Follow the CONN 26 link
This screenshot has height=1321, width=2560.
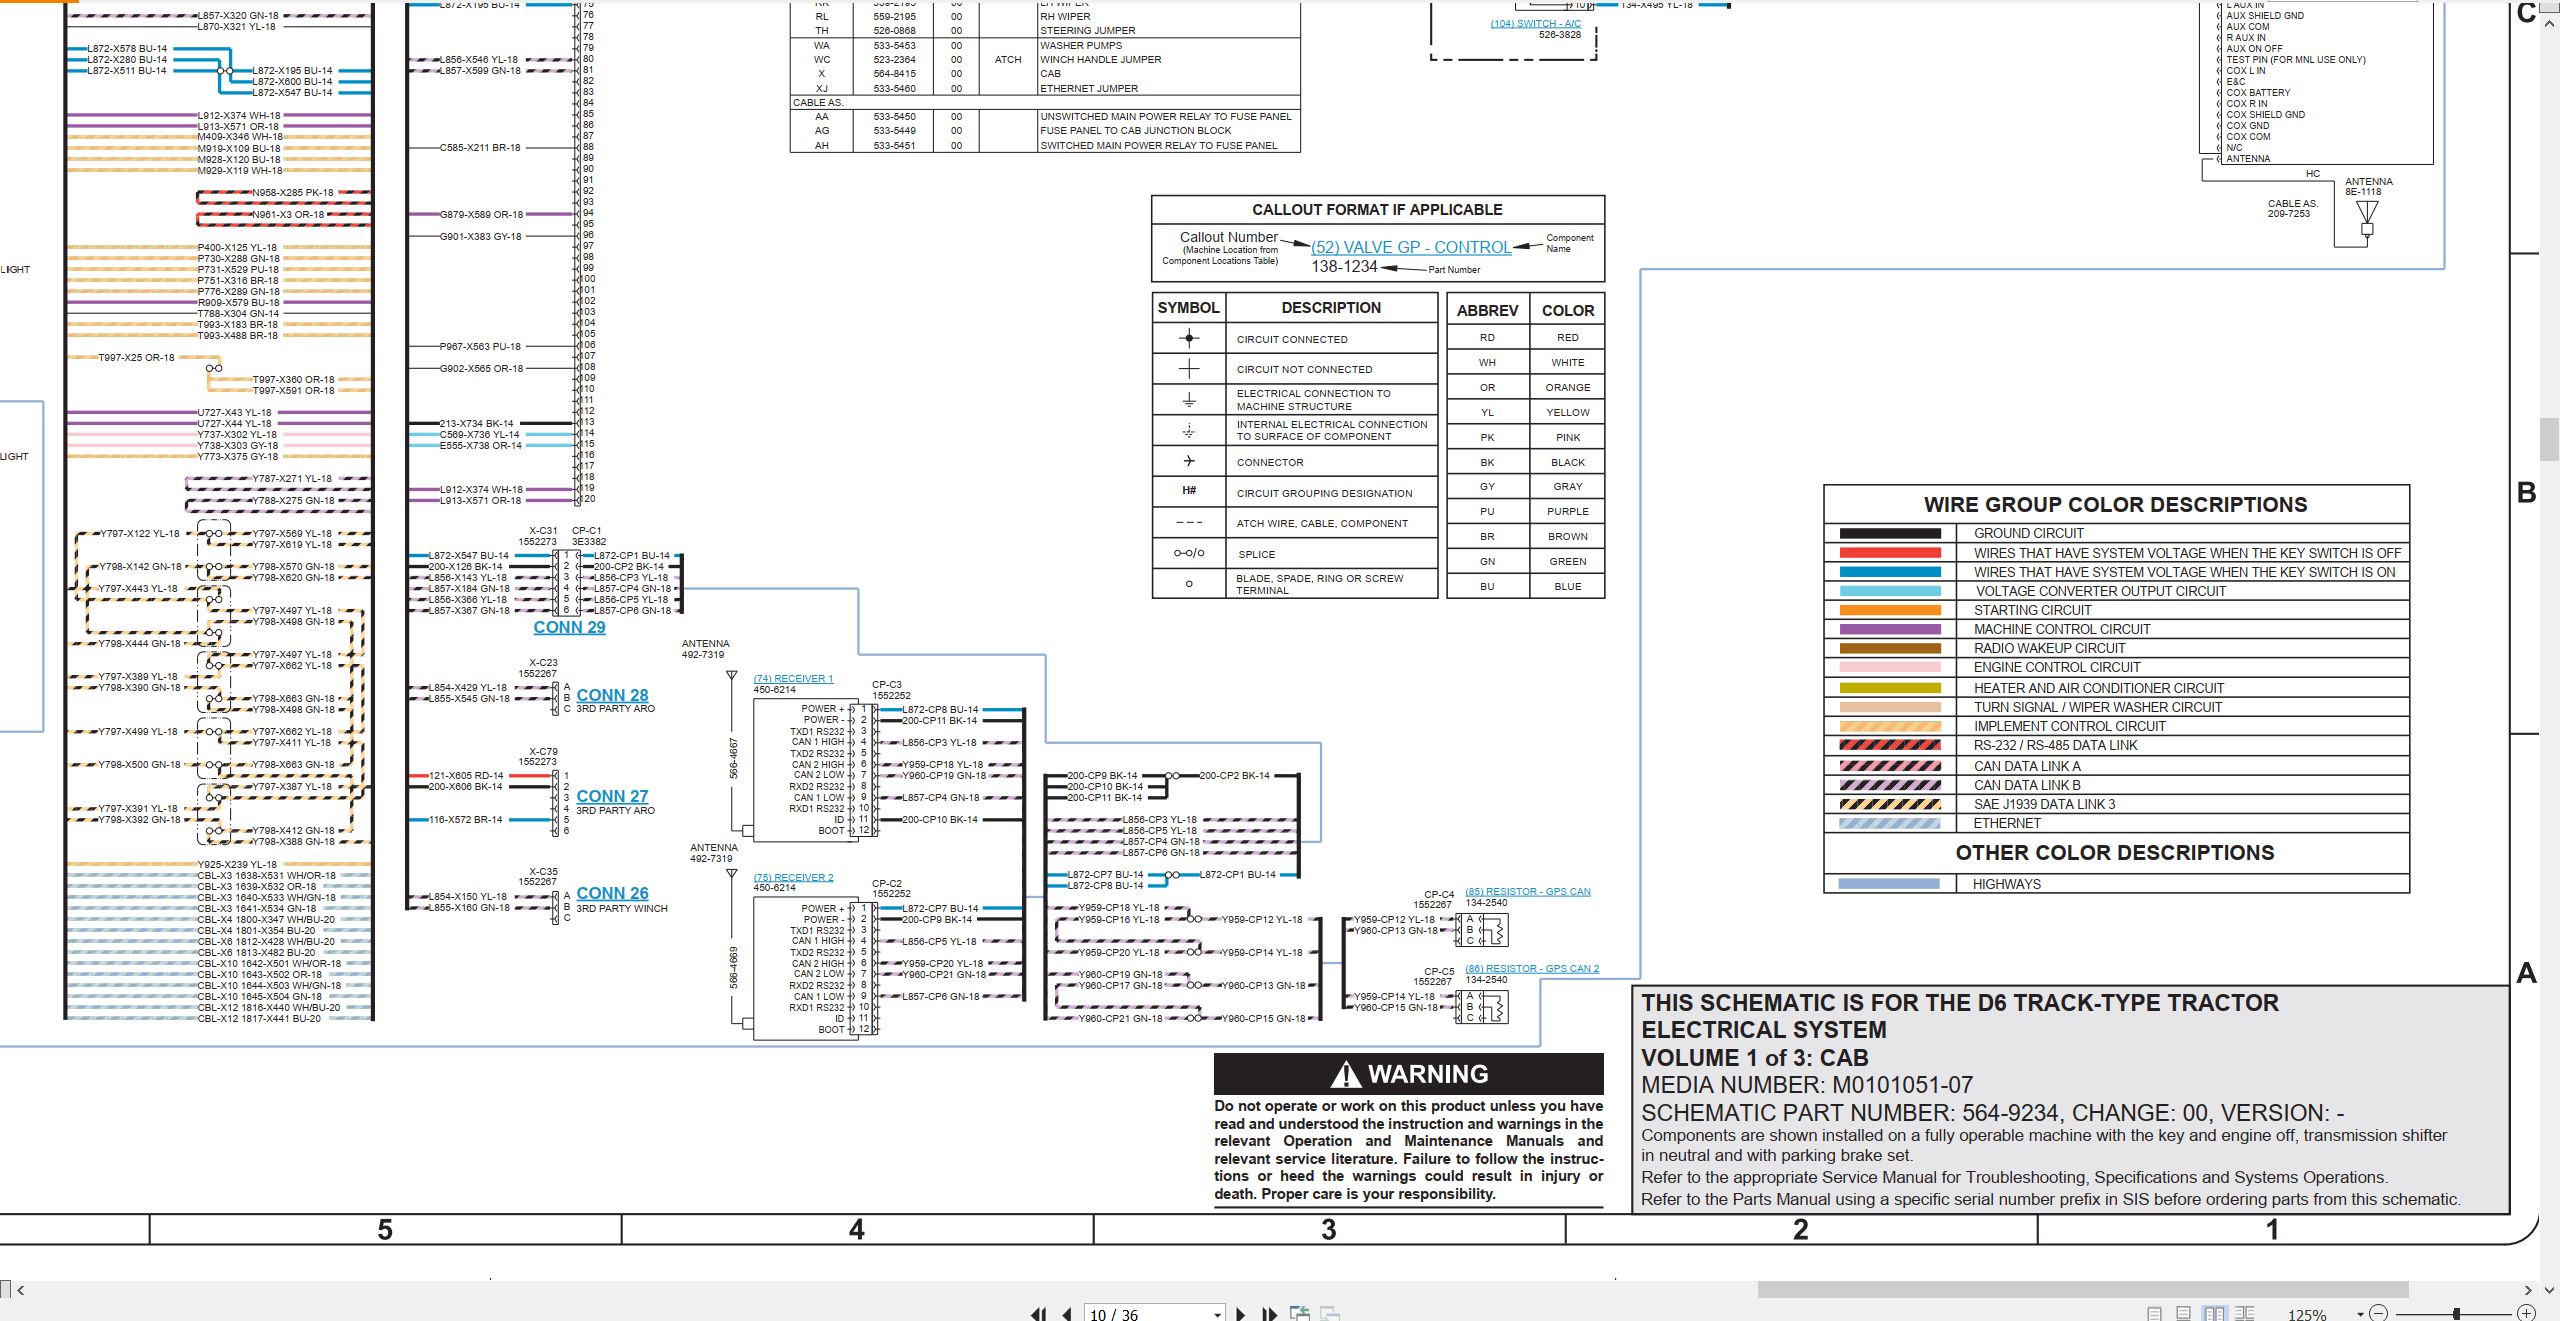pyautogui.click(x=612, y=893)
